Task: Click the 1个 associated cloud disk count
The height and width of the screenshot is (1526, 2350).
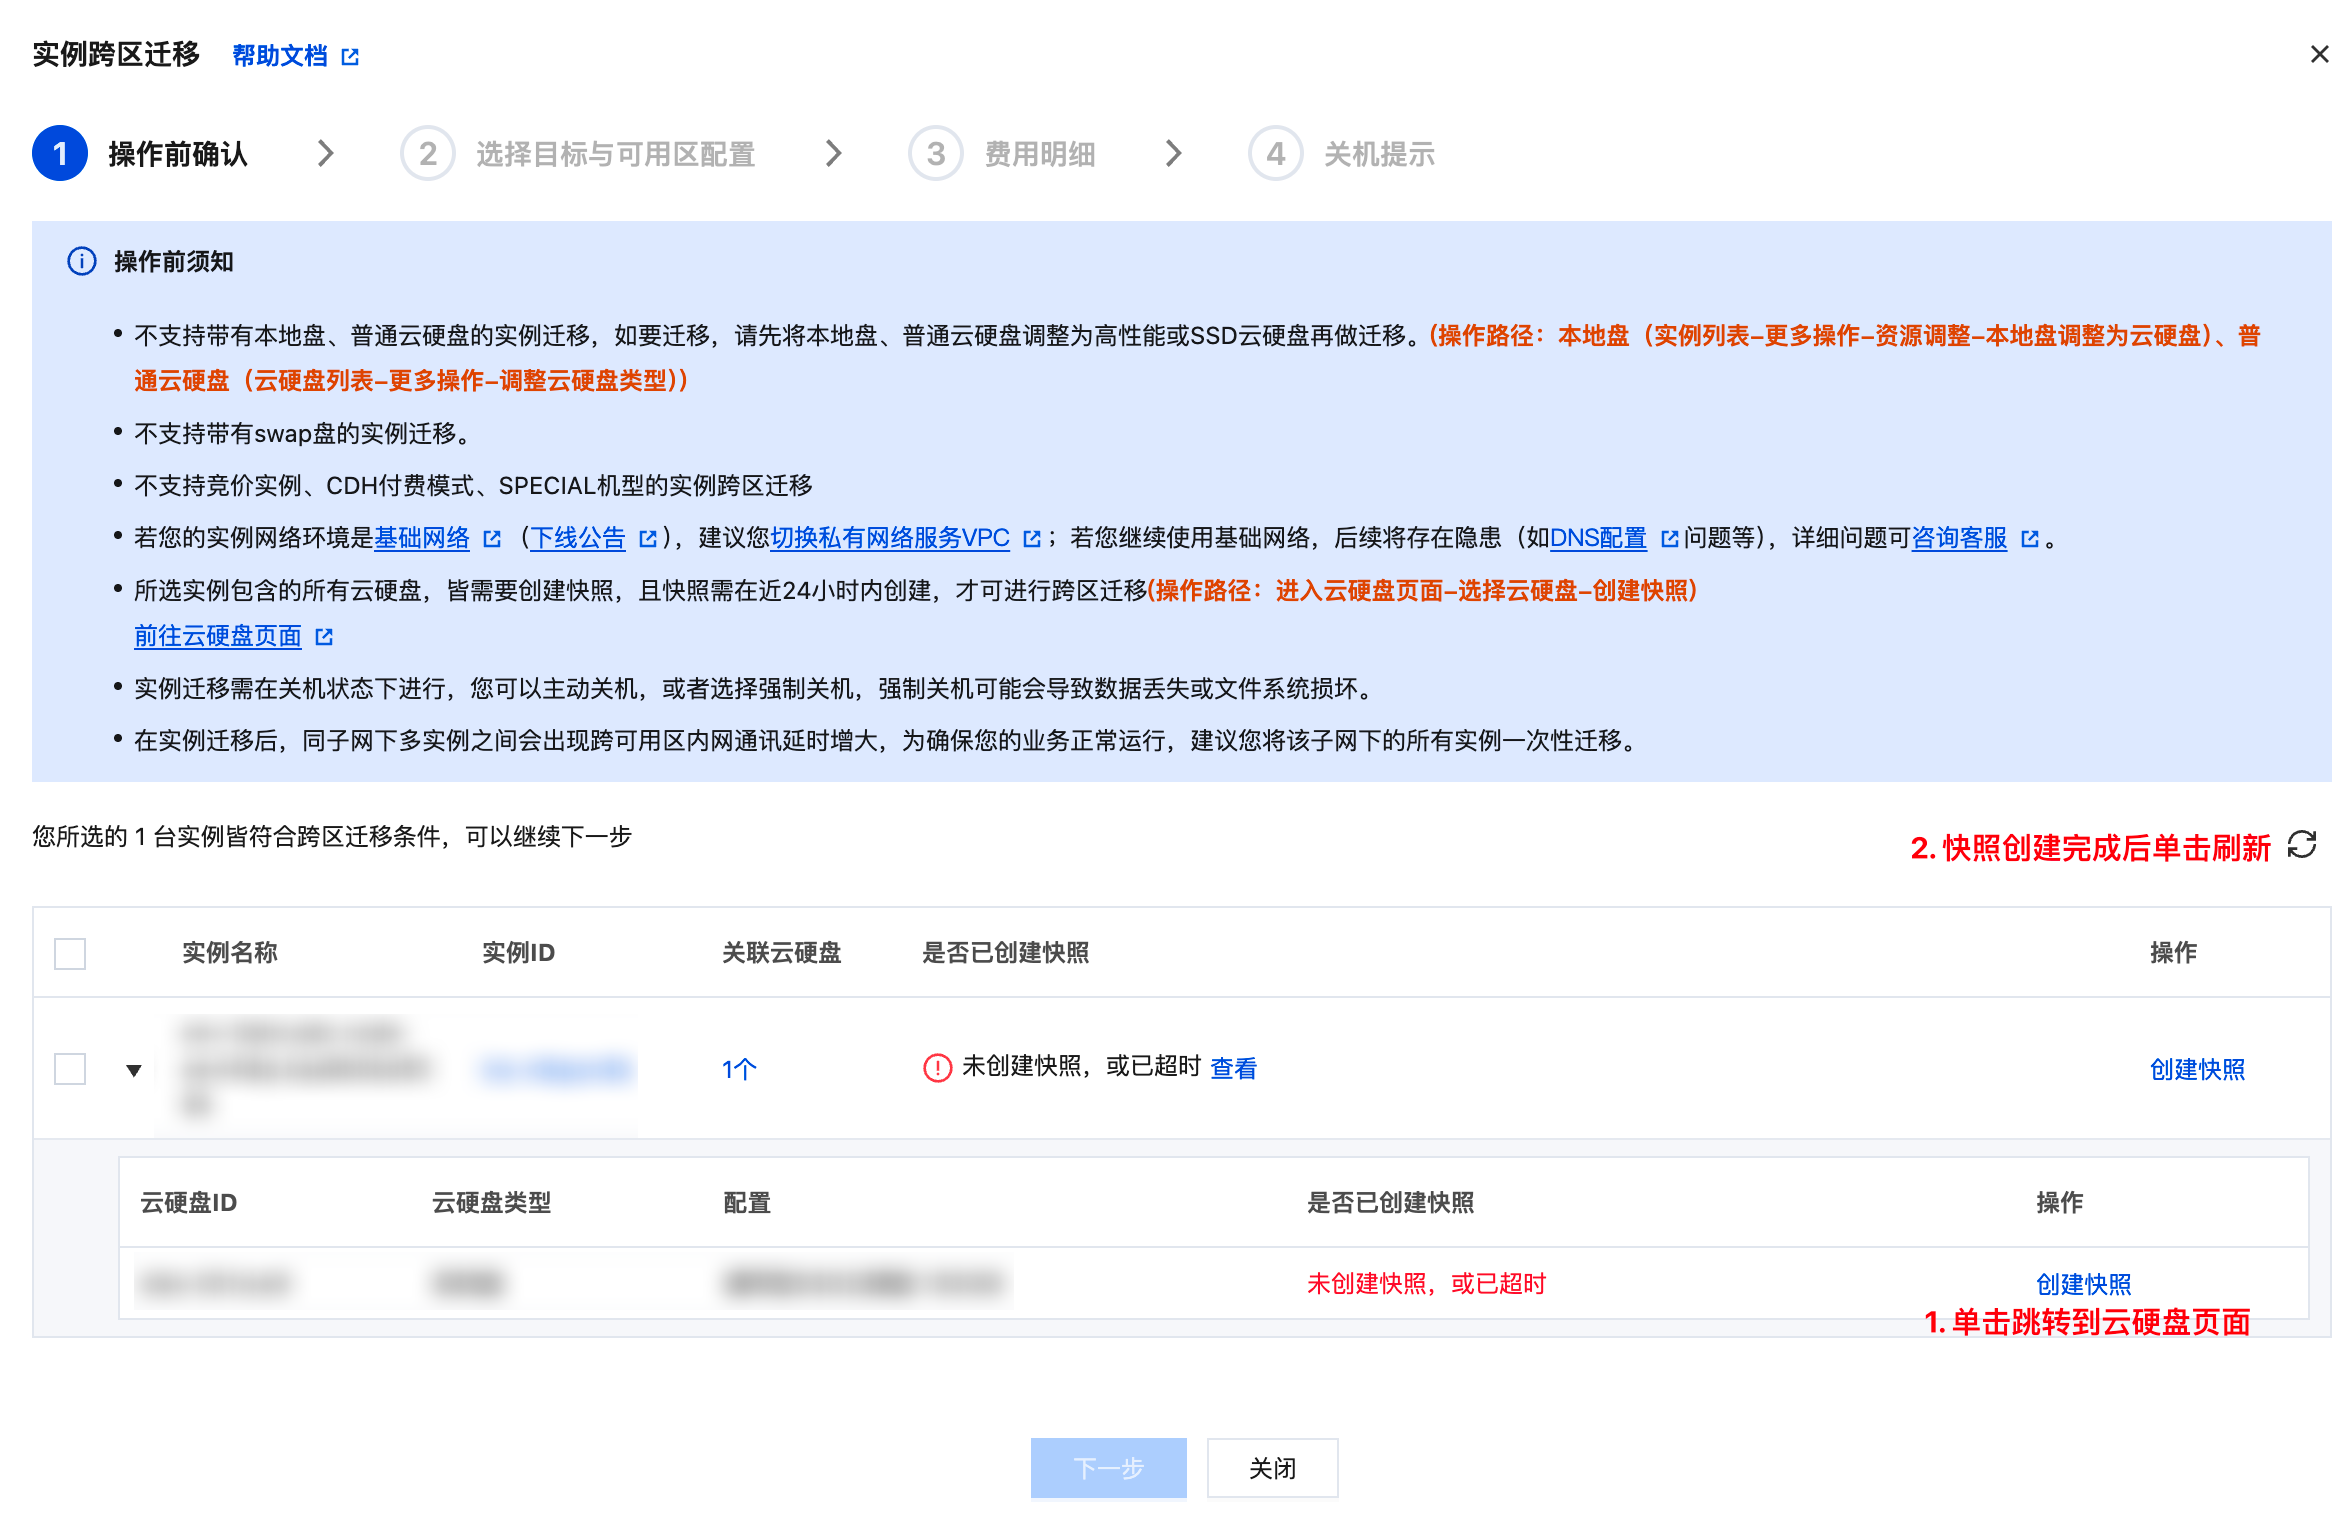Action: [x=739, y=1069]
